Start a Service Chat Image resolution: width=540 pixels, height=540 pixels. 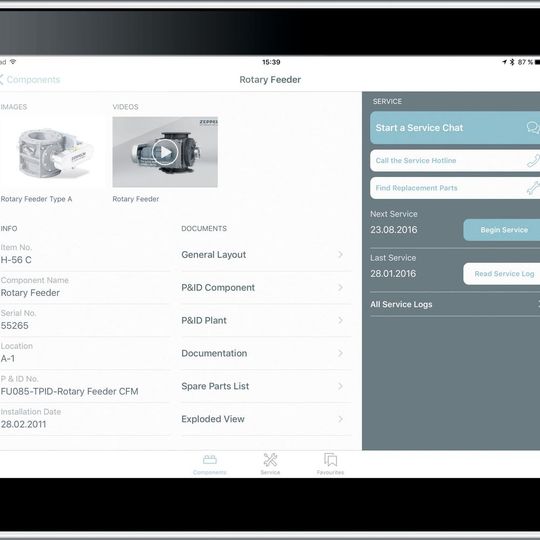point(455,128)
